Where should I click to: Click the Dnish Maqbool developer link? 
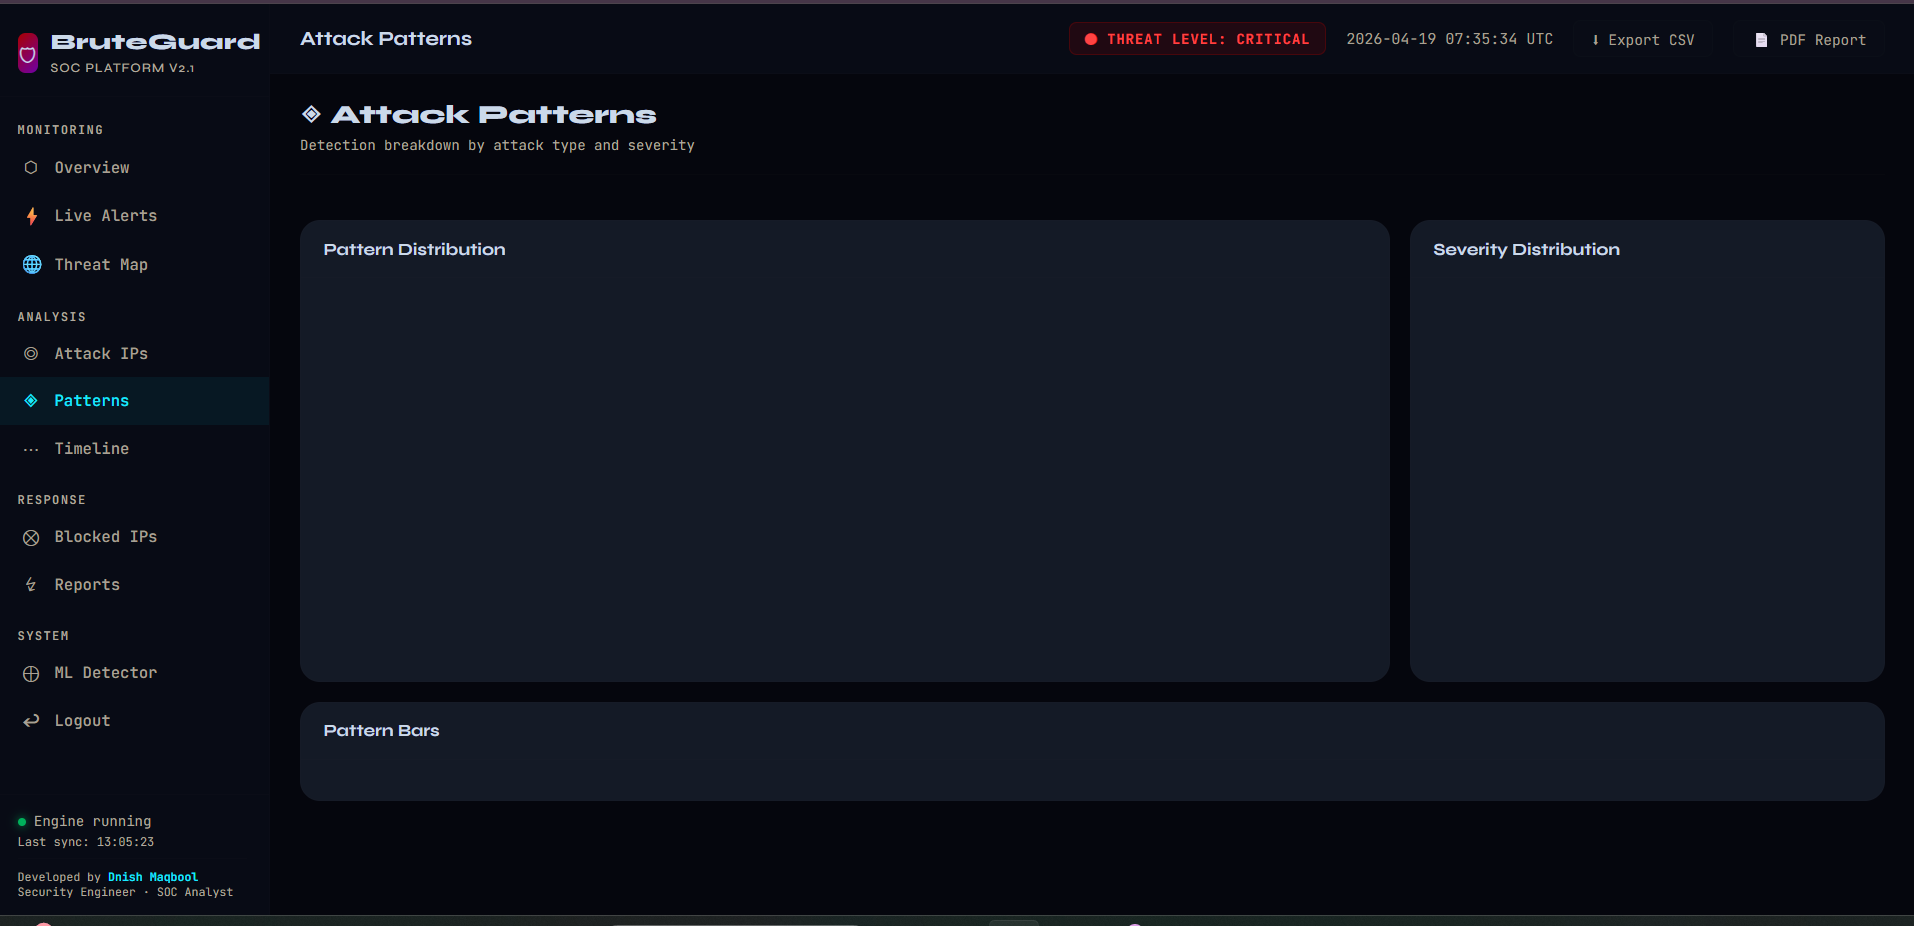point(153,877)
